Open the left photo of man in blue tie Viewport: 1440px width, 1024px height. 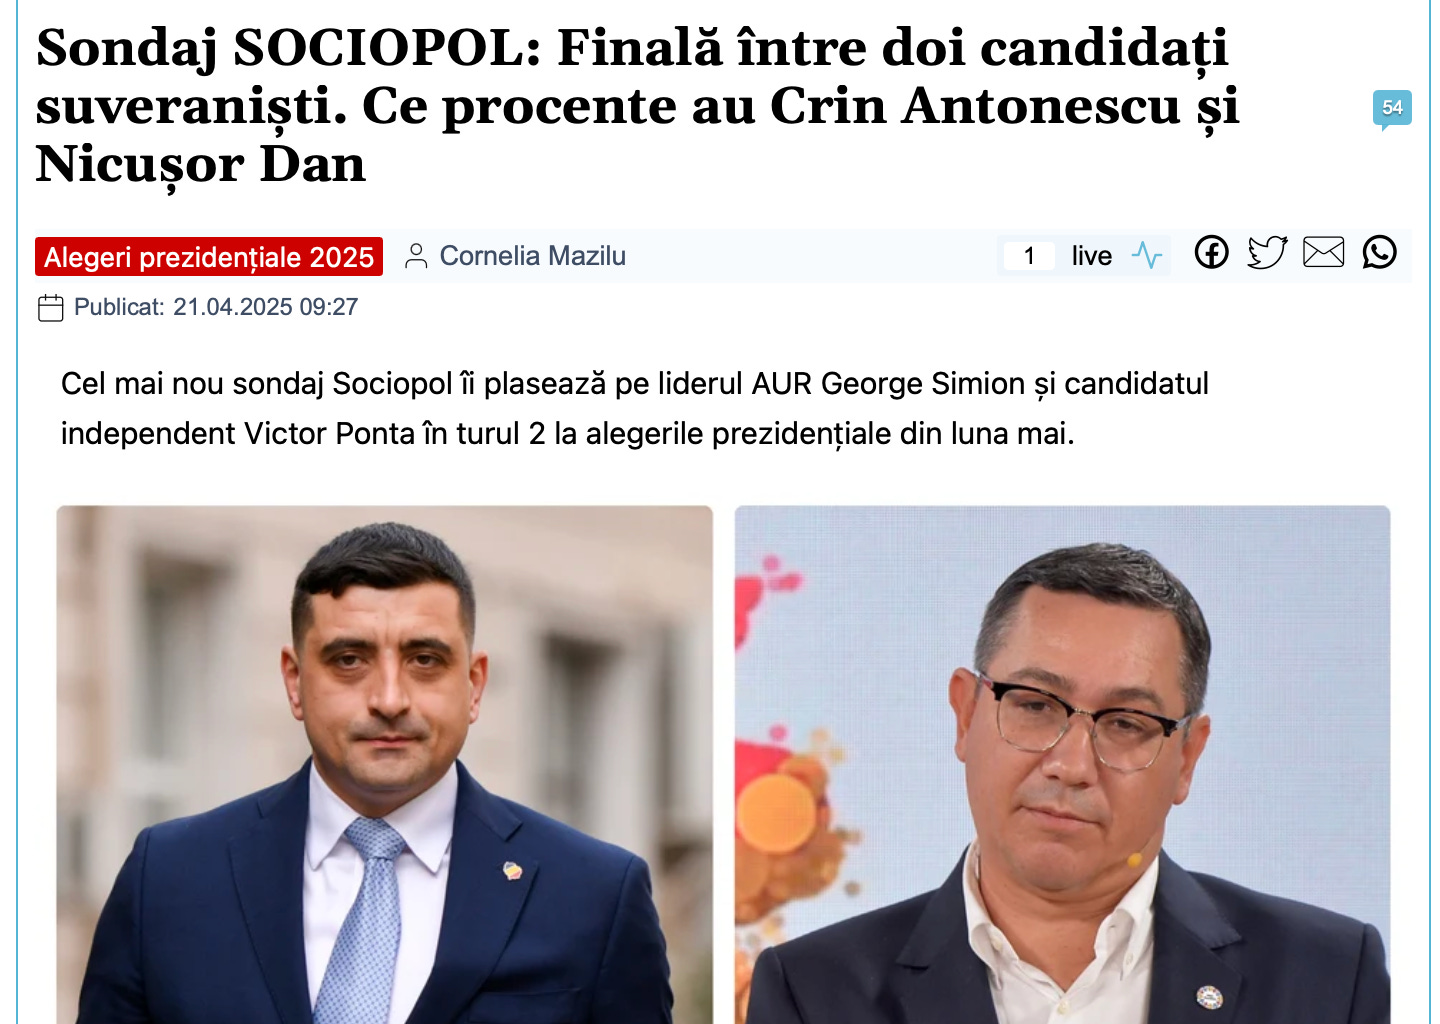pos(385,764)
